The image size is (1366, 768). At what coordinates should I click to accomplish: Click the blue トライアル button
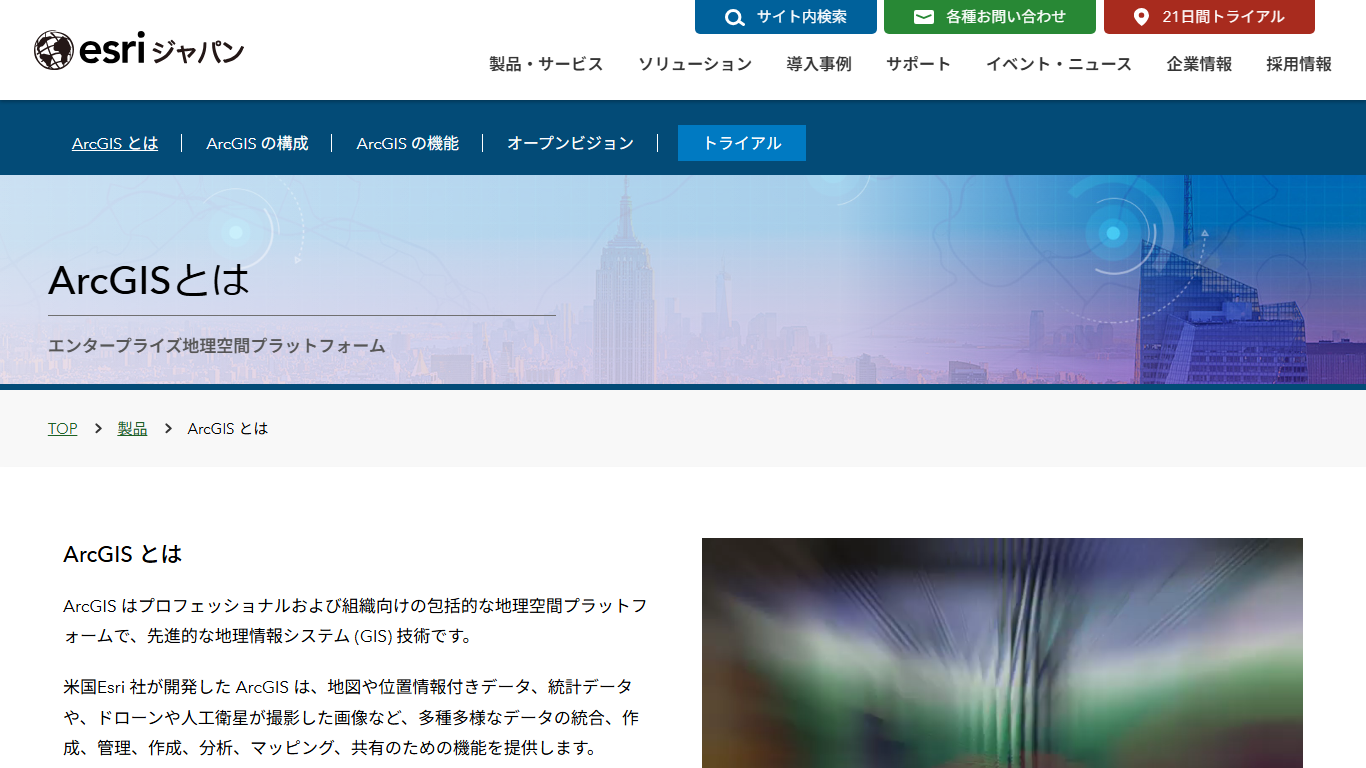pos(742,143)
